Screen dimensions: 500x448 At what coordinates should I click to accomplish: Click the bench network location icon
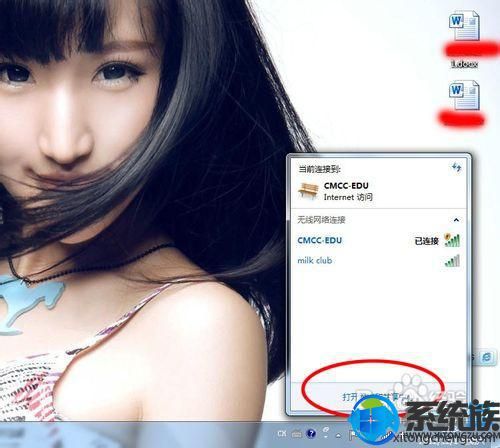tap(308, 191)
